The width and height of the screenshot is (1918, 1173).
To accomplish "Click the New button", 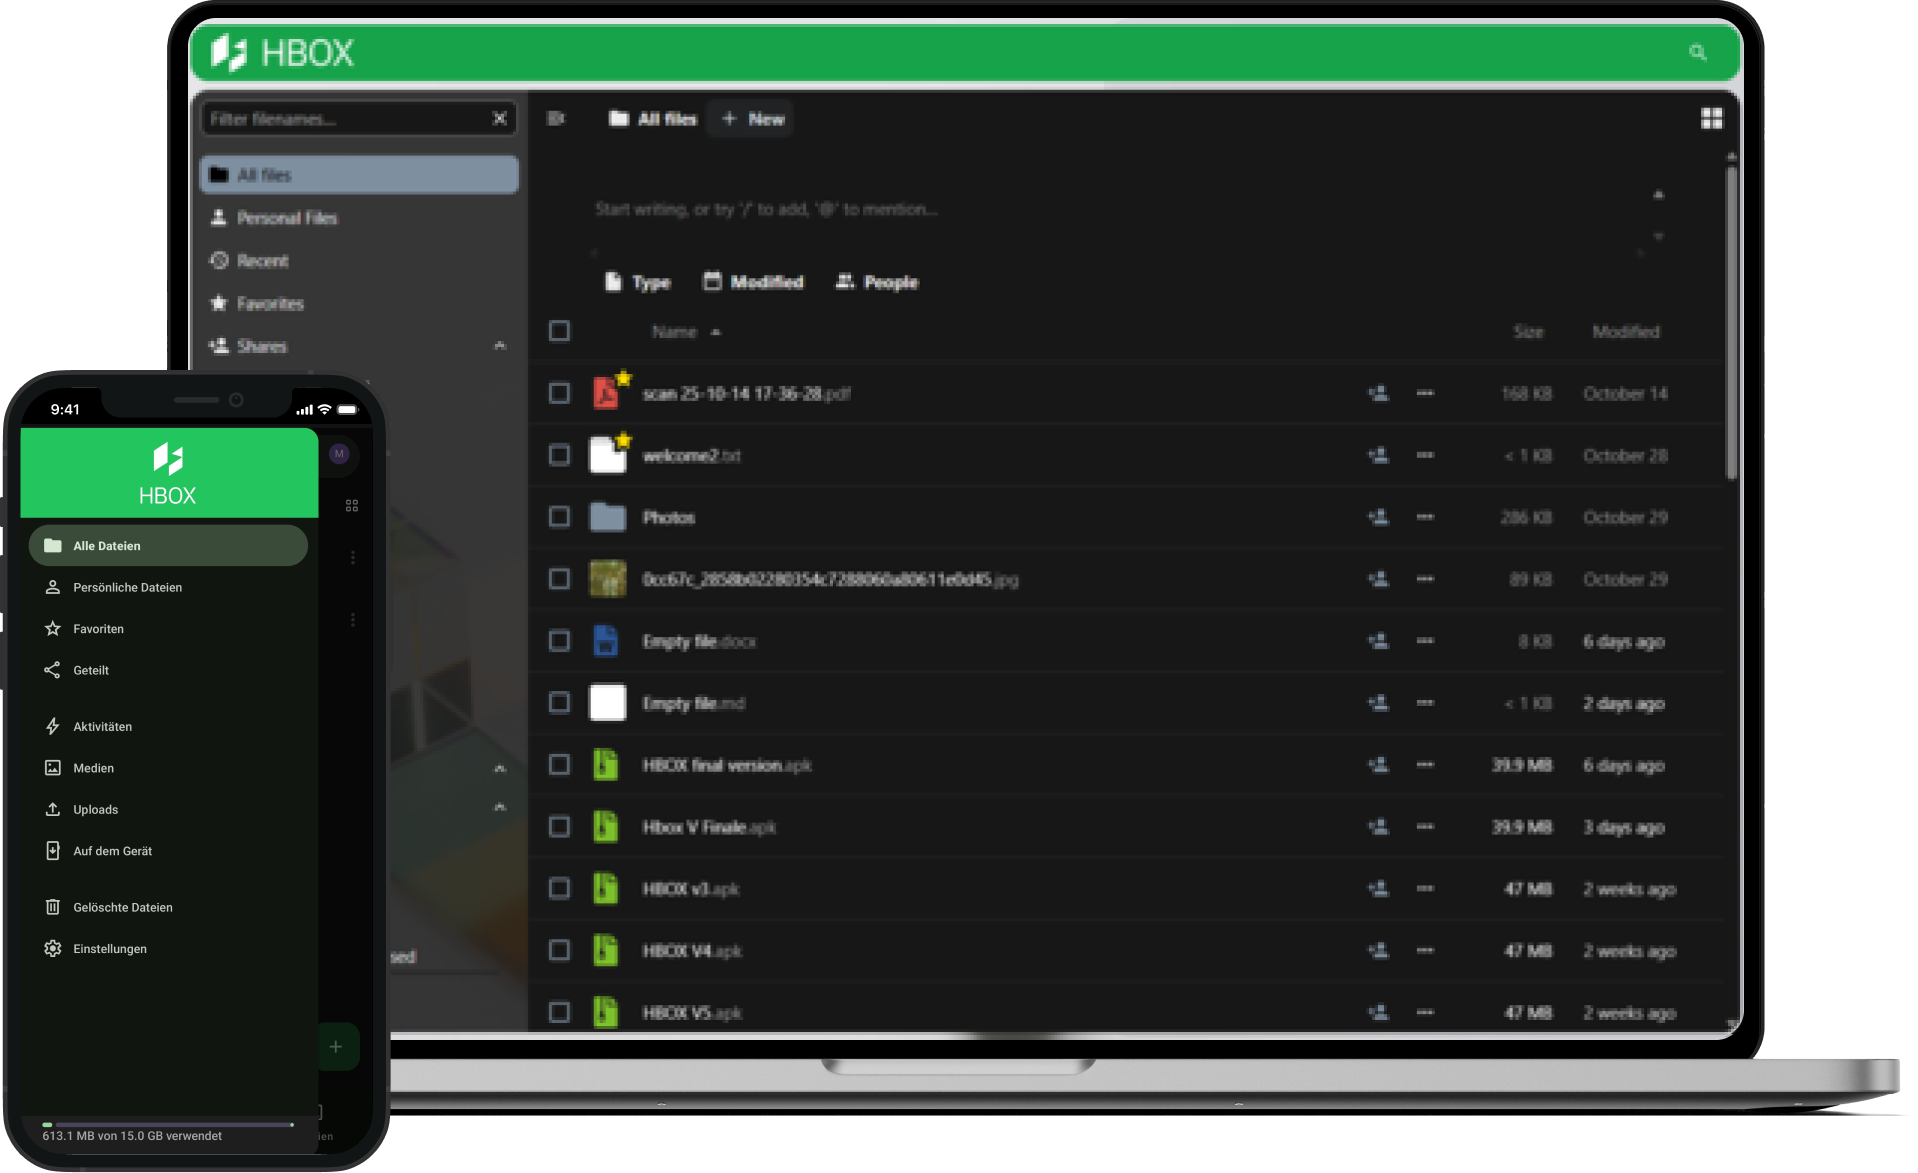I will point(752,119).
